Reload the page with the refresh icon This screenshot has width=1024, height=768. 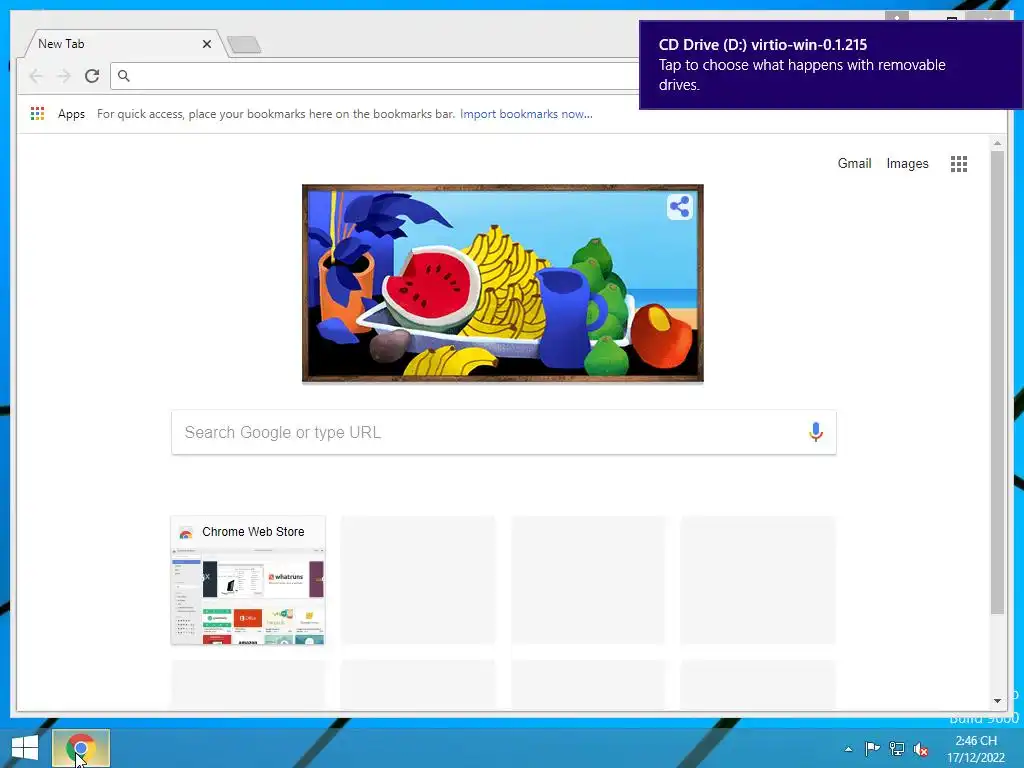point(92,76)
